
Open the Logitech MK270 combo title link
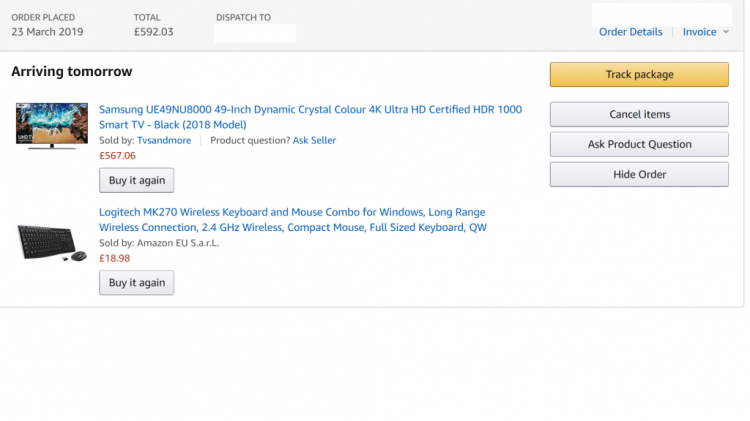[x=293, y=220]
